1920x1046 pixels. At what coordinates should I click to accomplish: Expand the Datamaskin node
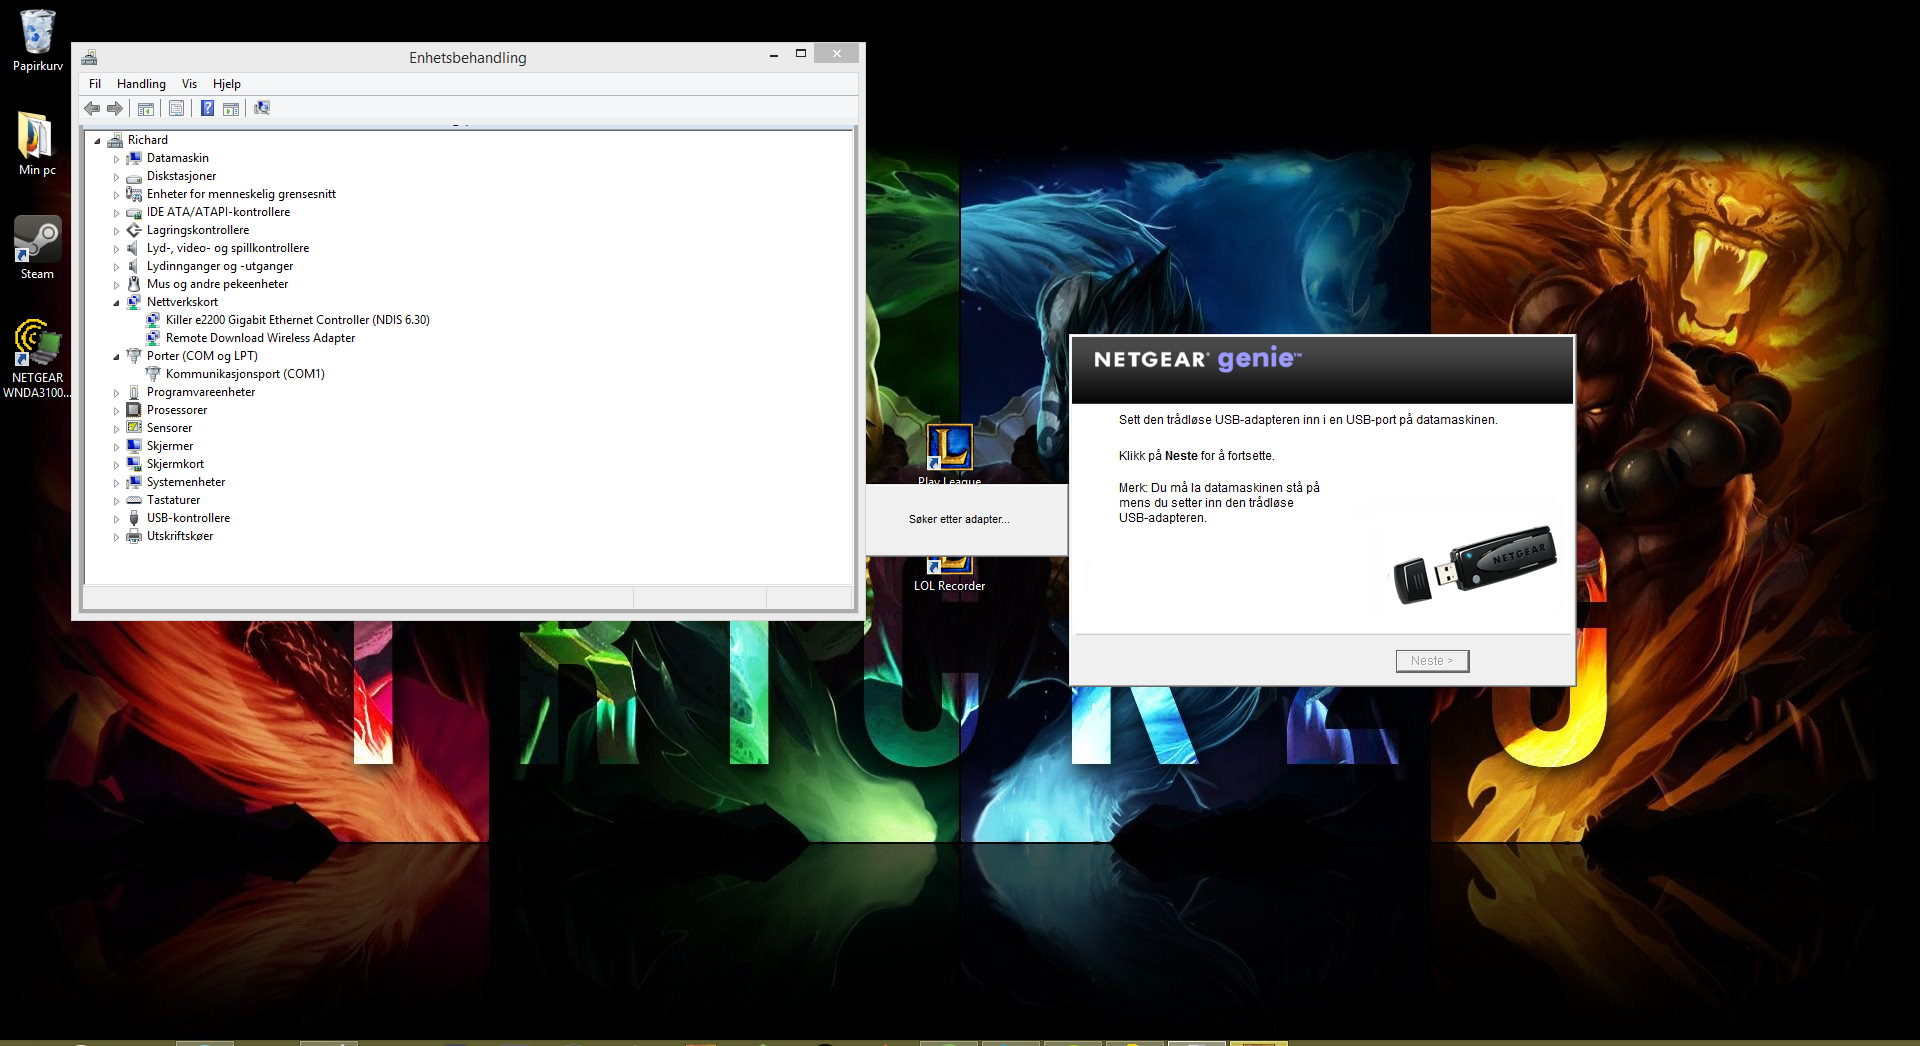tap(116, 159)
